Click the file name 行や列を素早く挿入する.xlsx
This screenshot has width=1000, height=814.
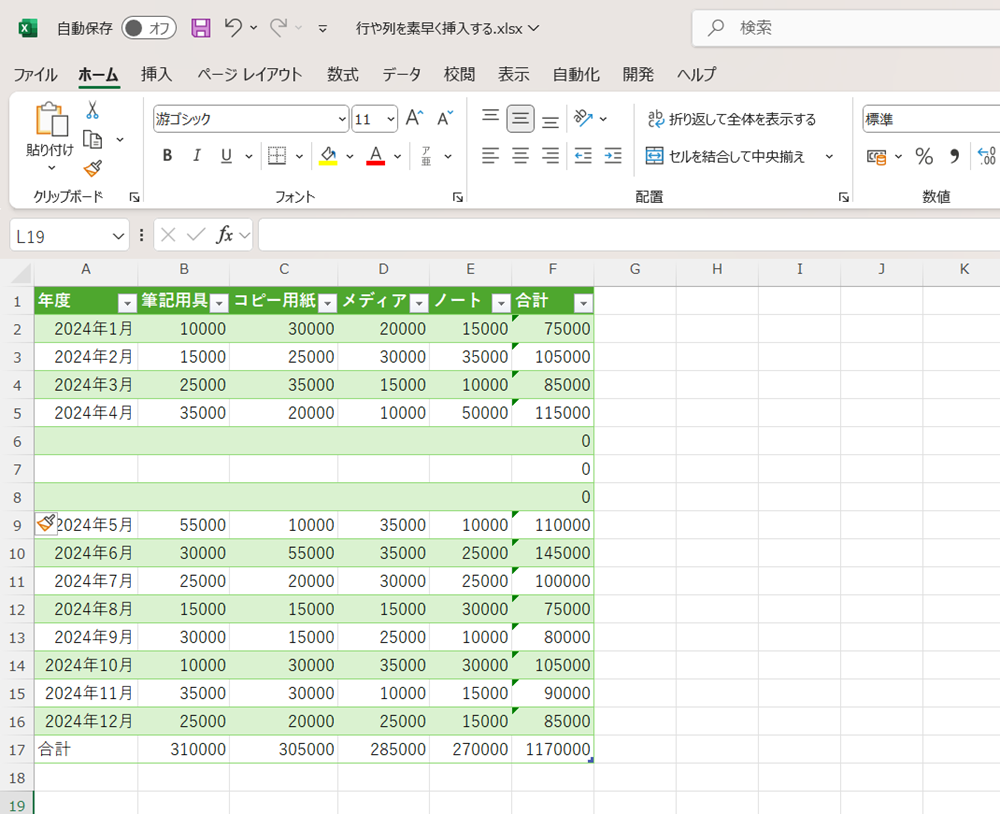pyautogui.click(x=439, y=28)
